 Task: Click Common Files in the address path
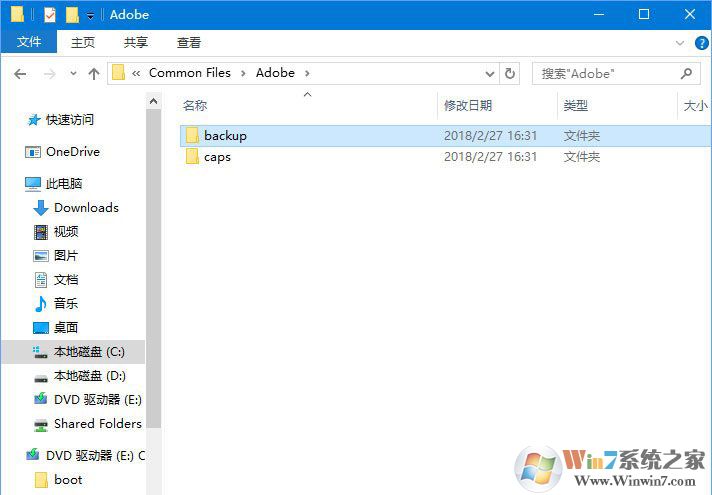click(x=190, y=73)
